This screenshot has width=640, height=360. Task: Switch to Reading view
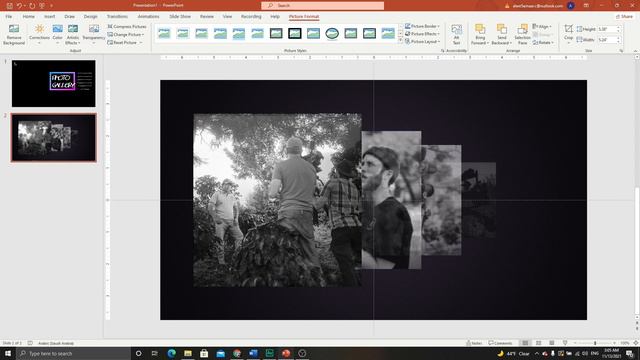click(551, 343)
